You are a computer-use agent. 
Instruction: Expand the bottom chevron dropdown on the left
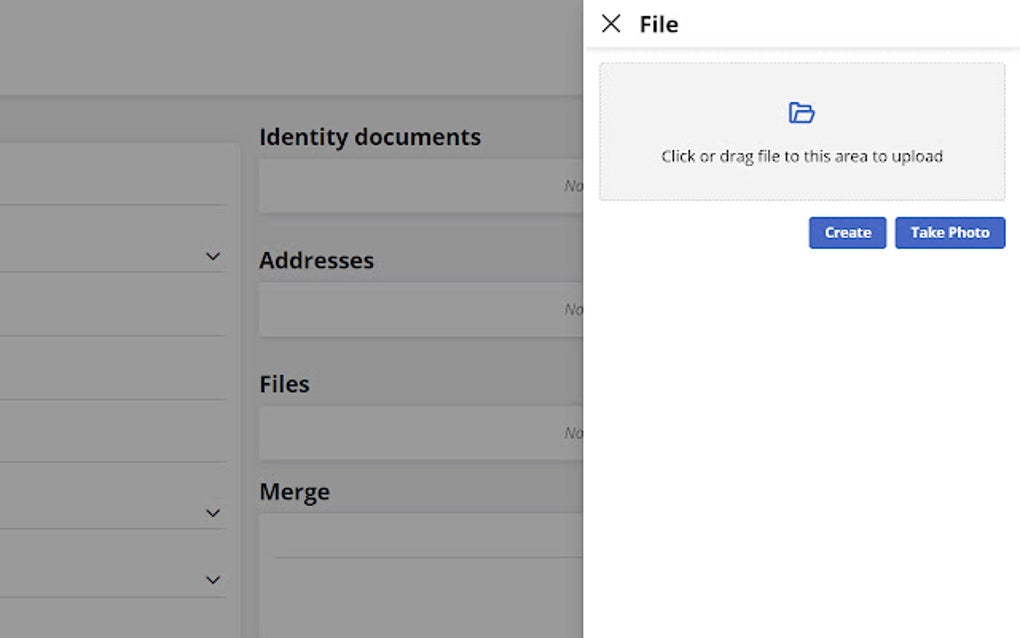(212, 578)
